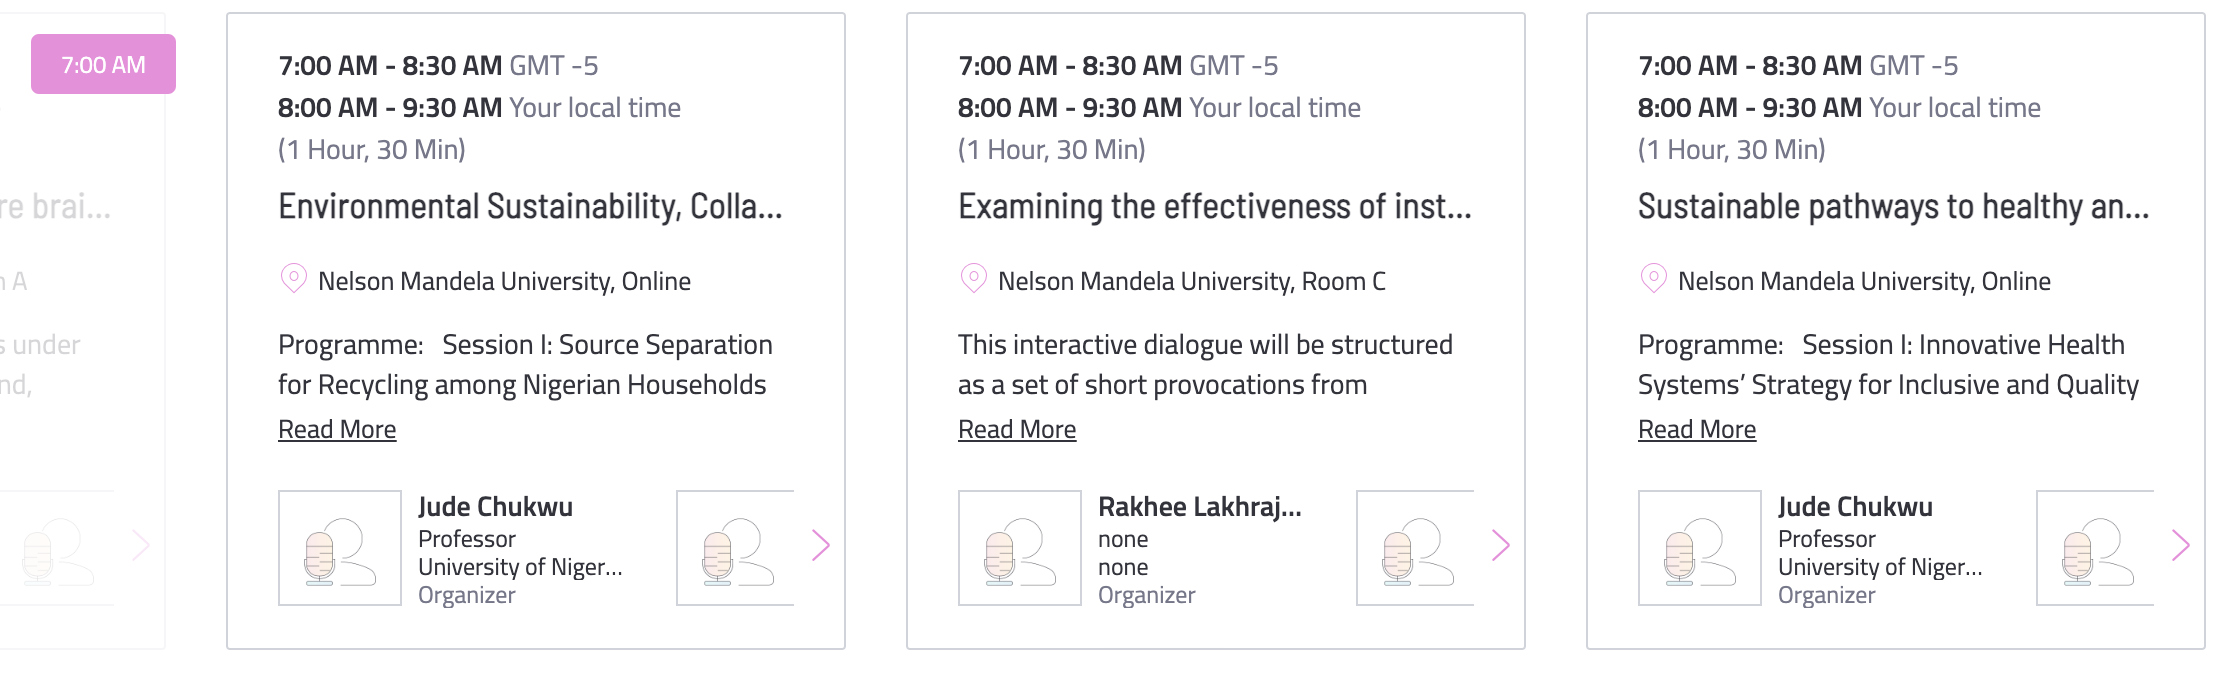Open Sustainable pathways to healthy an... title
Viewport: 2236px width, 678px height.
1894,206
